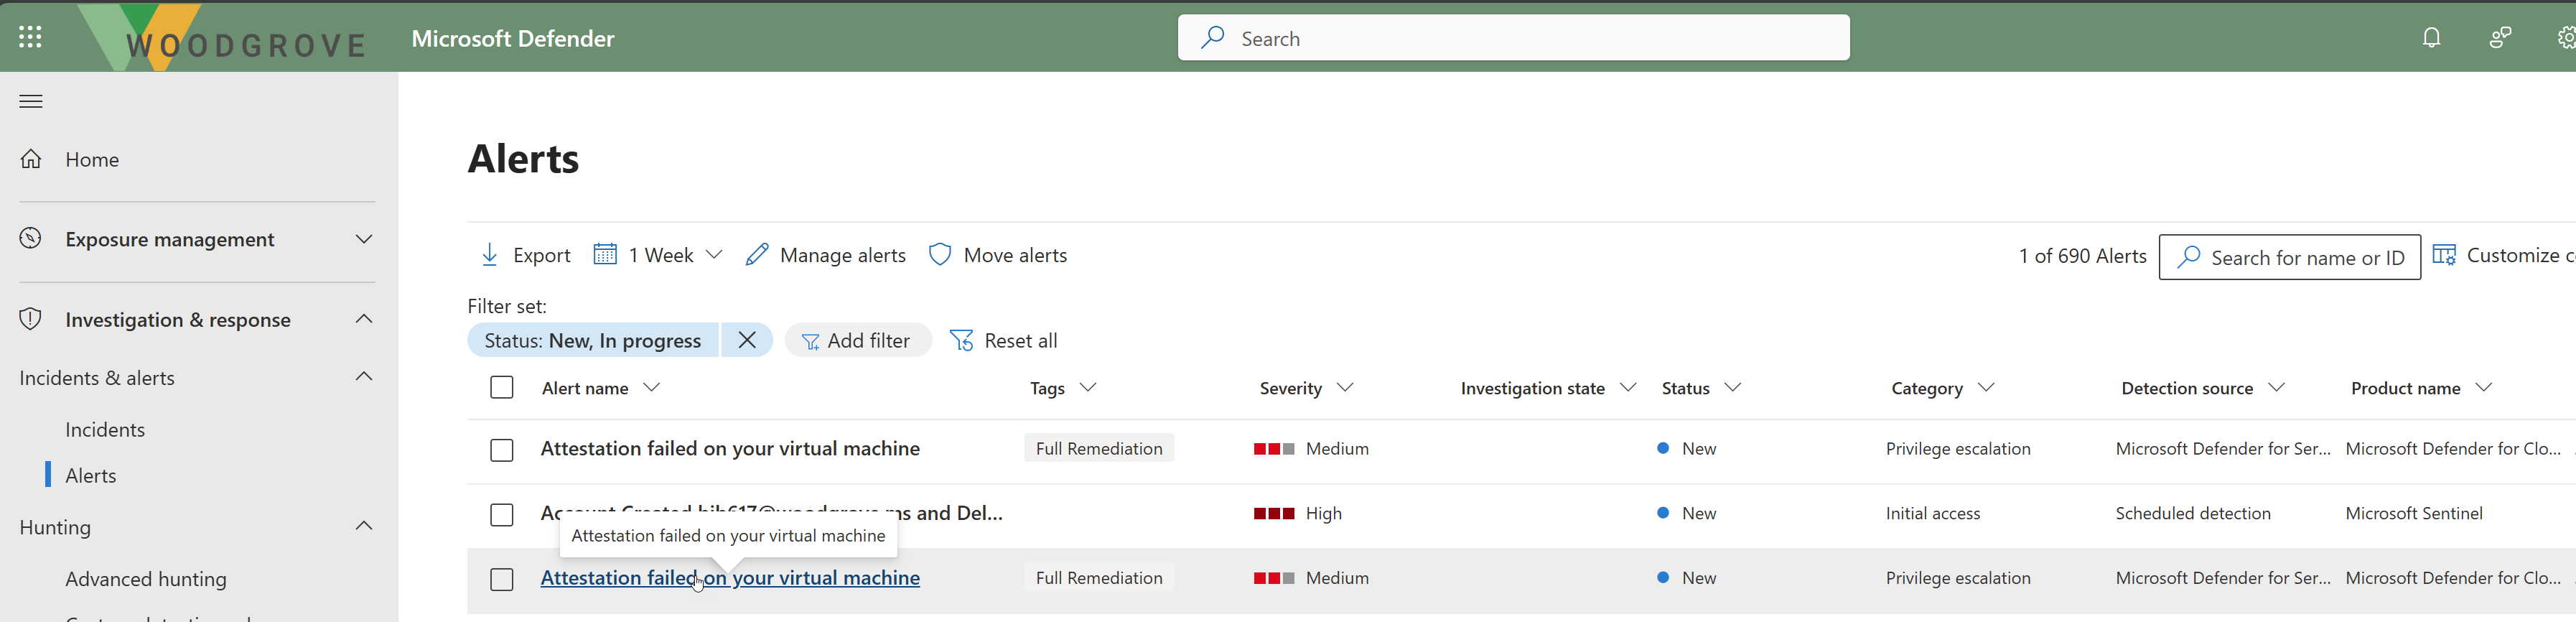Click the Move alerts shield icon

pos(940,255)
